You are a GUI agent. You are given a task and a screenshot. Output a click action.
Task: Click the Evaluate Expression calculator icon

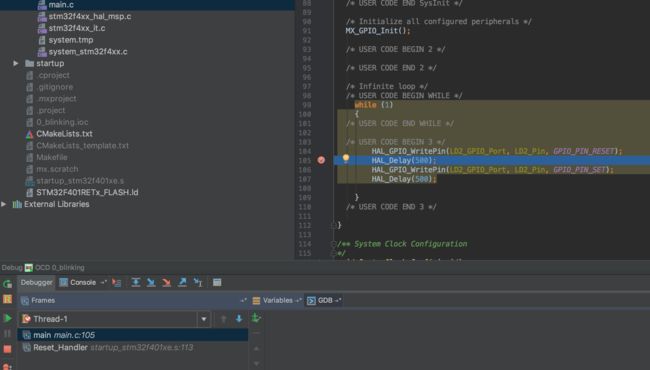click(217, 283)
